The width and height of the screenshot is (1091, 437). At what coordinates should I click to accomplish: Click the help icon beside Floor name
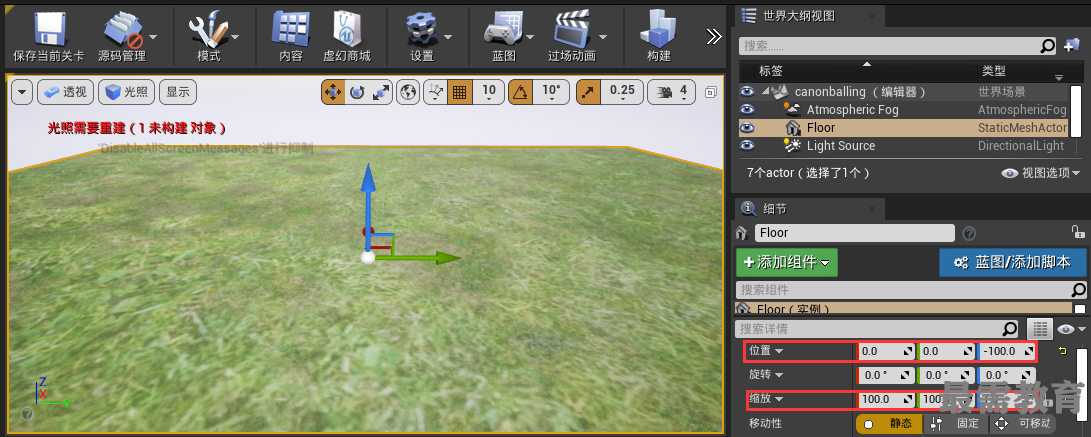(x=969, y=233)
